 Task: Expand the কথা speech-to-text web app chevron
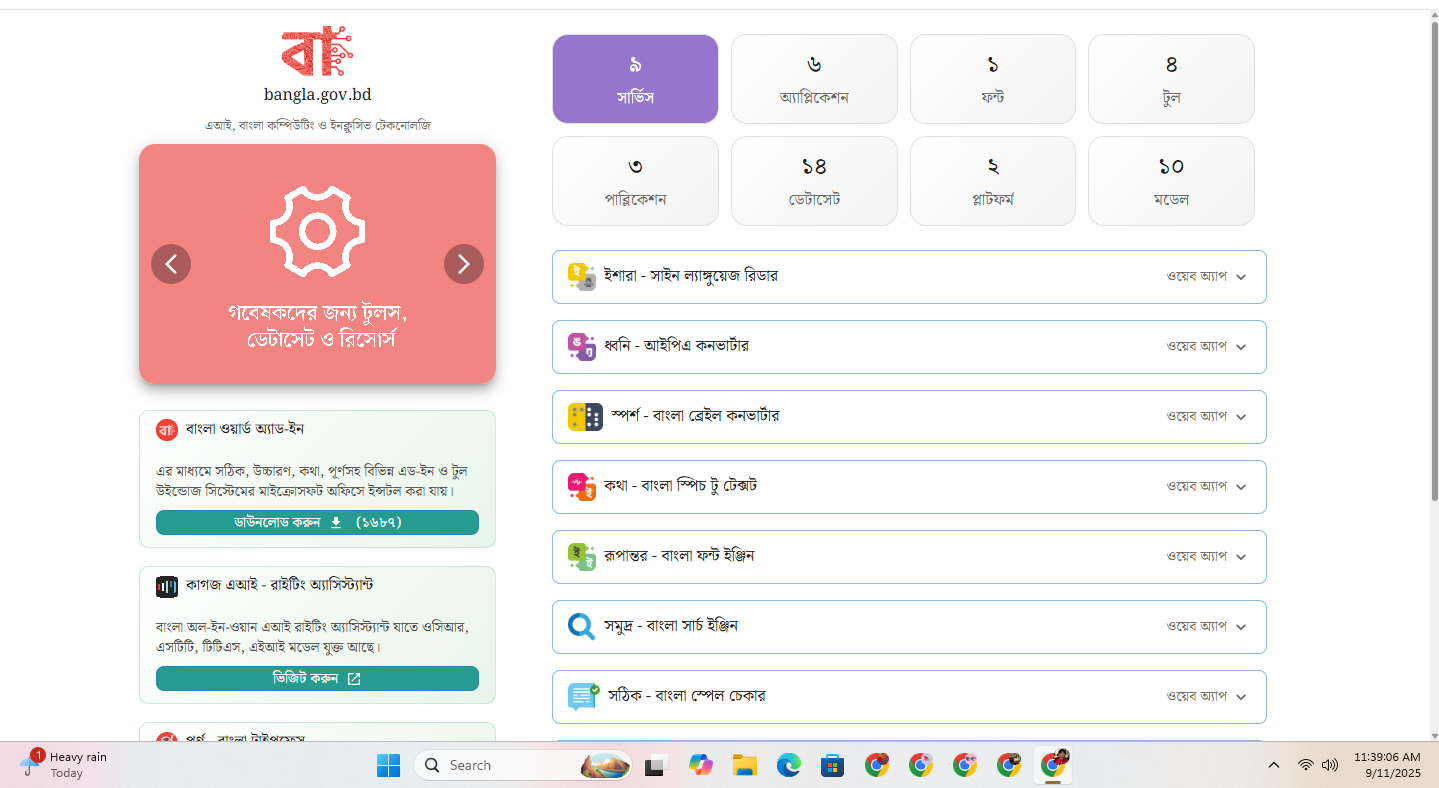coord(1241,487)
